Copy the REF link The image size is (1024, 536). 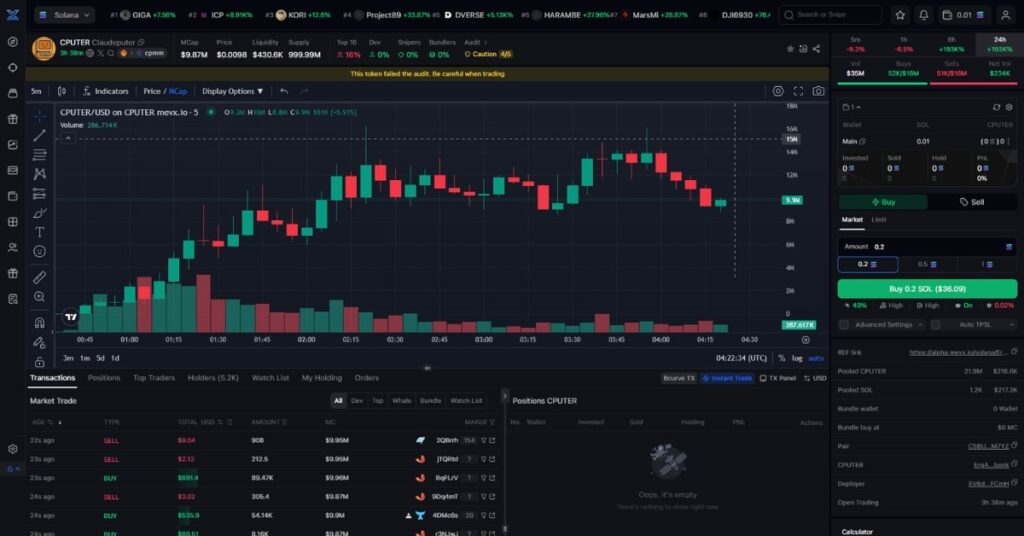[1014, 352]
